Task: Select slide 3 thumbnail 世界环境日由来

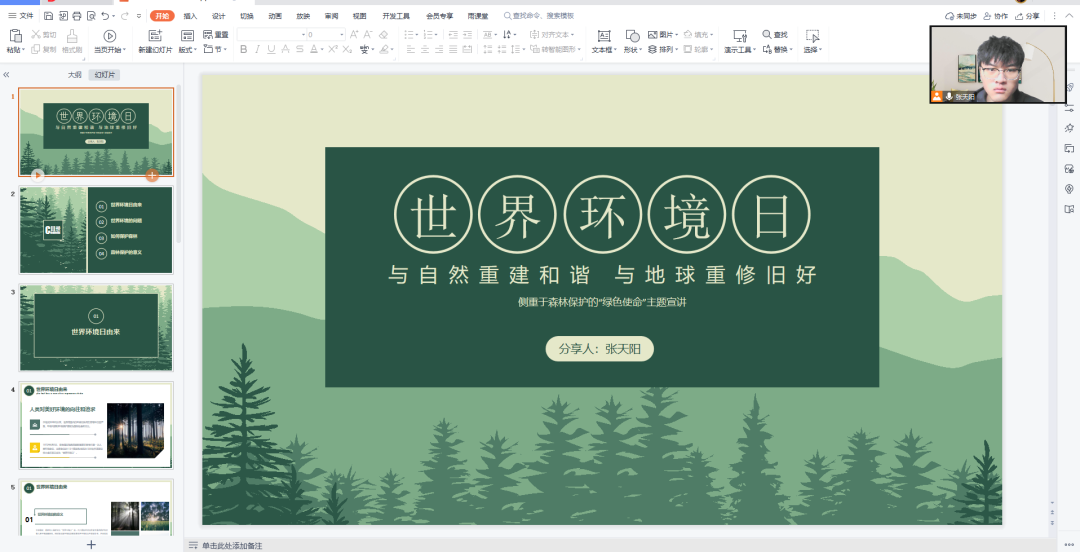Action: coord(96,327)
